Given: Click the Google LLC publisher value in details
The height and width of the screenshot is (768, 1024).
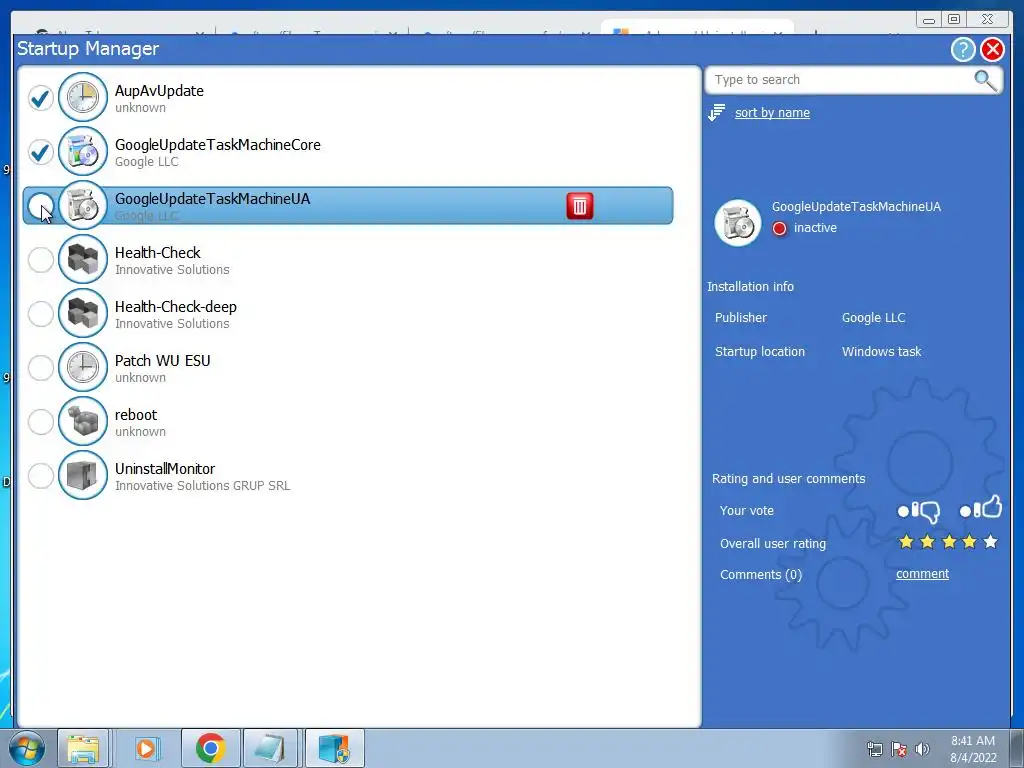Looking at the screenshot, I should click(873, 318).
